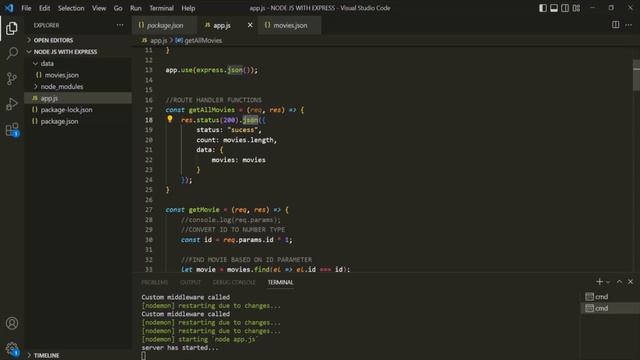The height and width of the screenshot is (360, 640).
Task: Open Run and Debug view
Action: [12, 104]
